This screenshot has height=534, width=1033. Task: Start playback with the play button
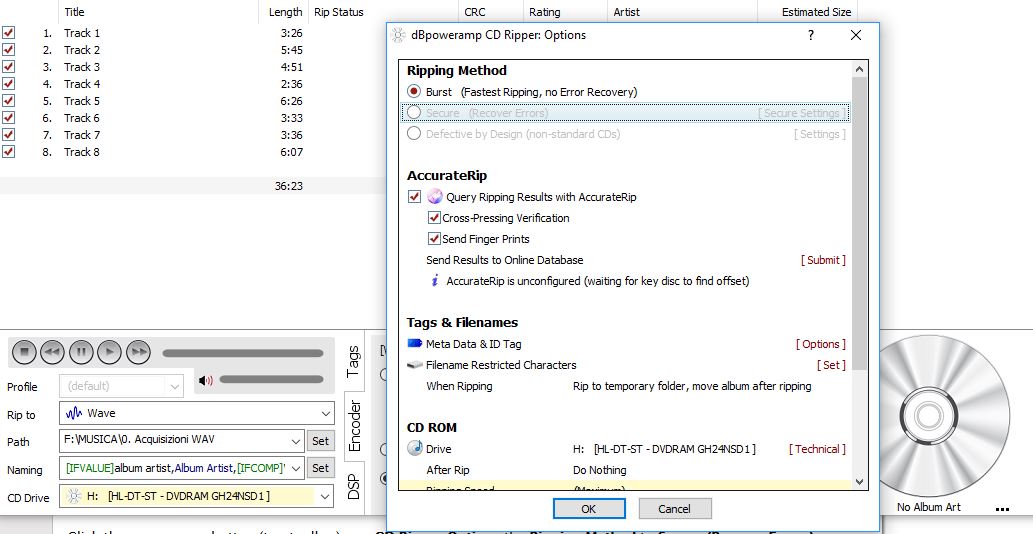(109, 352)
